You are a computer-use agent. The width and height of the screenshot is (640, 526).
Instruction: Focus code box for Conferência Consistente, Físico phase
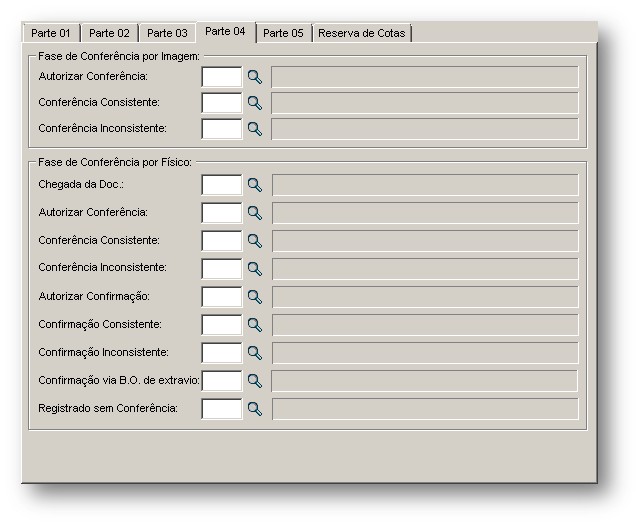222,241
